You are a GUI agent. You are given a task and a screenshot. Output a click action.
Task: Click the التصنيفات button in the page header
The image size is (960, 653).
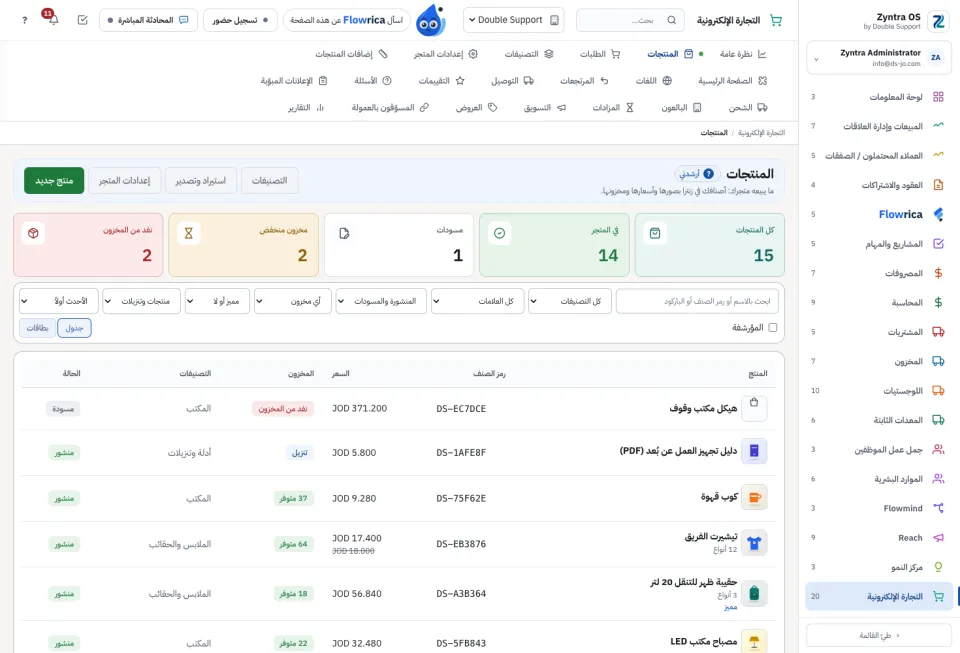269,181
